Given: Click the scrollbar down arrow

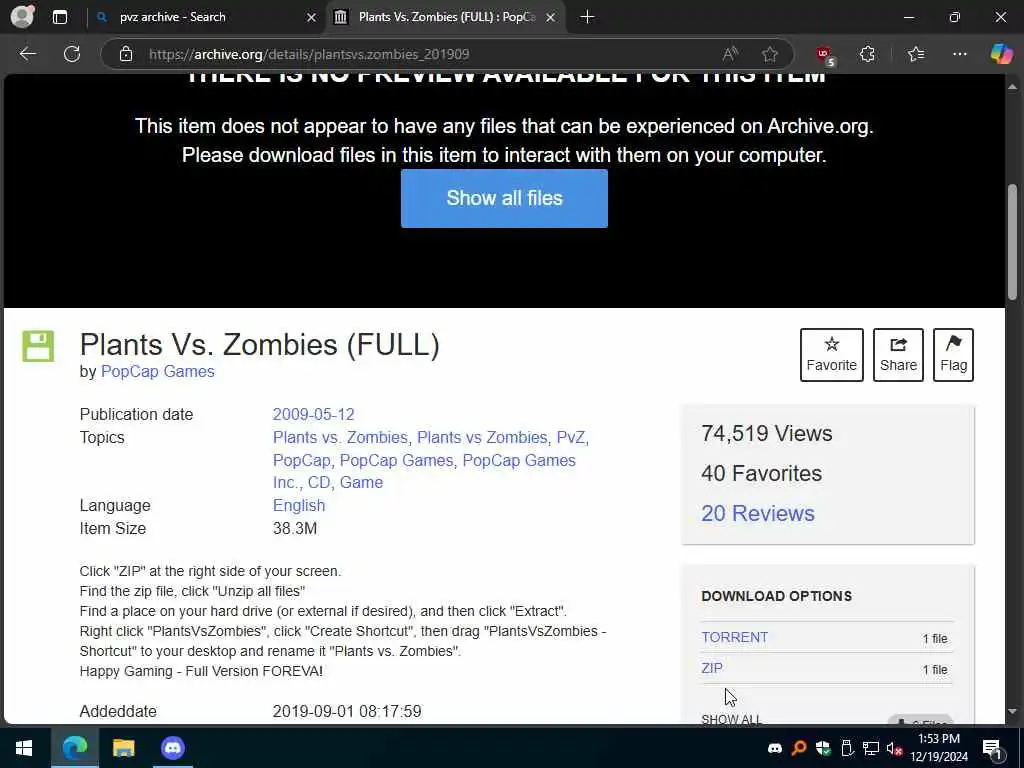Looking at the screenshot, I should 1012,711.
